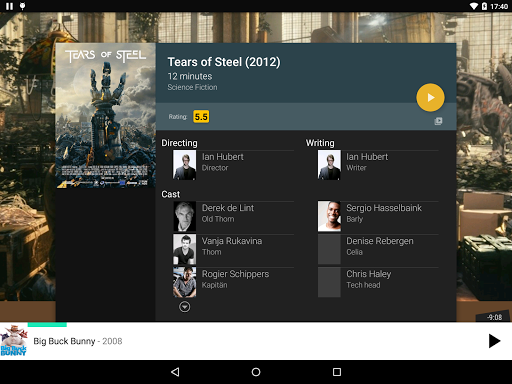
Task: Open Vanja Rukavina cast entry
Action: 233,249
